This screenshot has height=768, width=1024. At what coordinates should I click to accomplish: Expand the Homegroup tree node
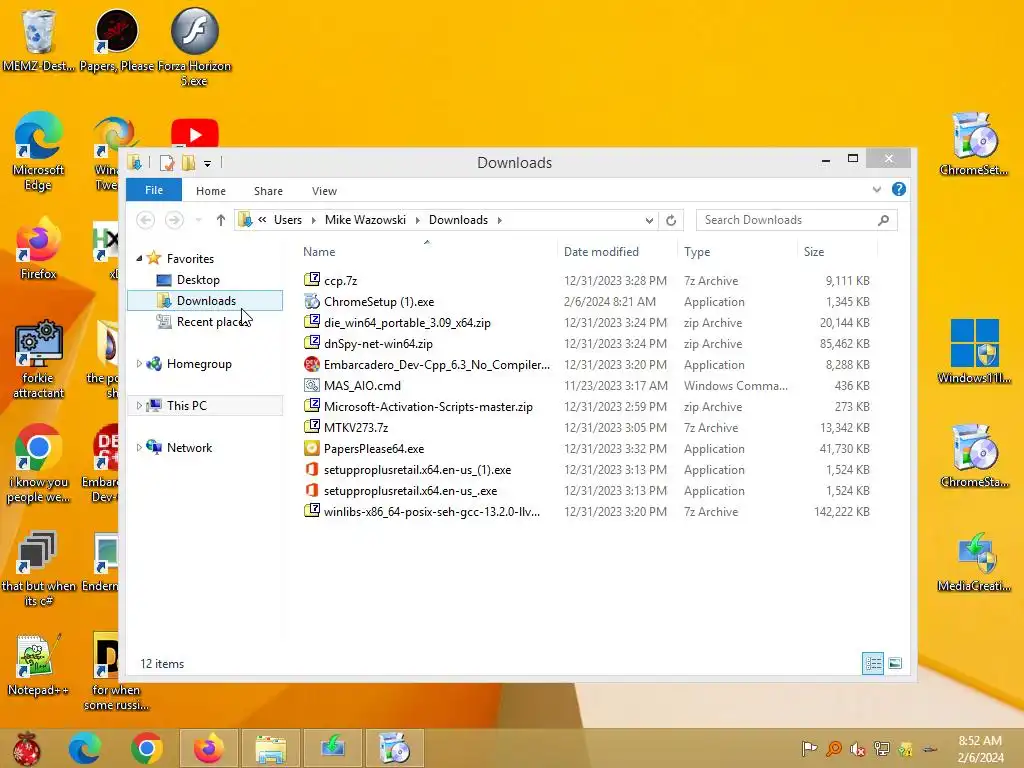pyautogui.click(x=139, y=364)
